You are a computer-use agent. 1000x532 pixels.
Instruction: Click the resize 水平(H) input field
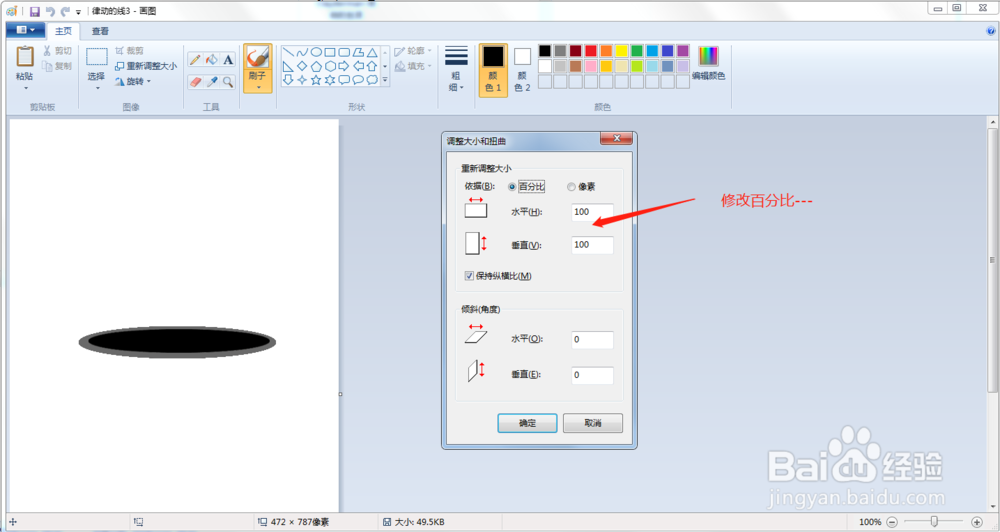point(592,212)
